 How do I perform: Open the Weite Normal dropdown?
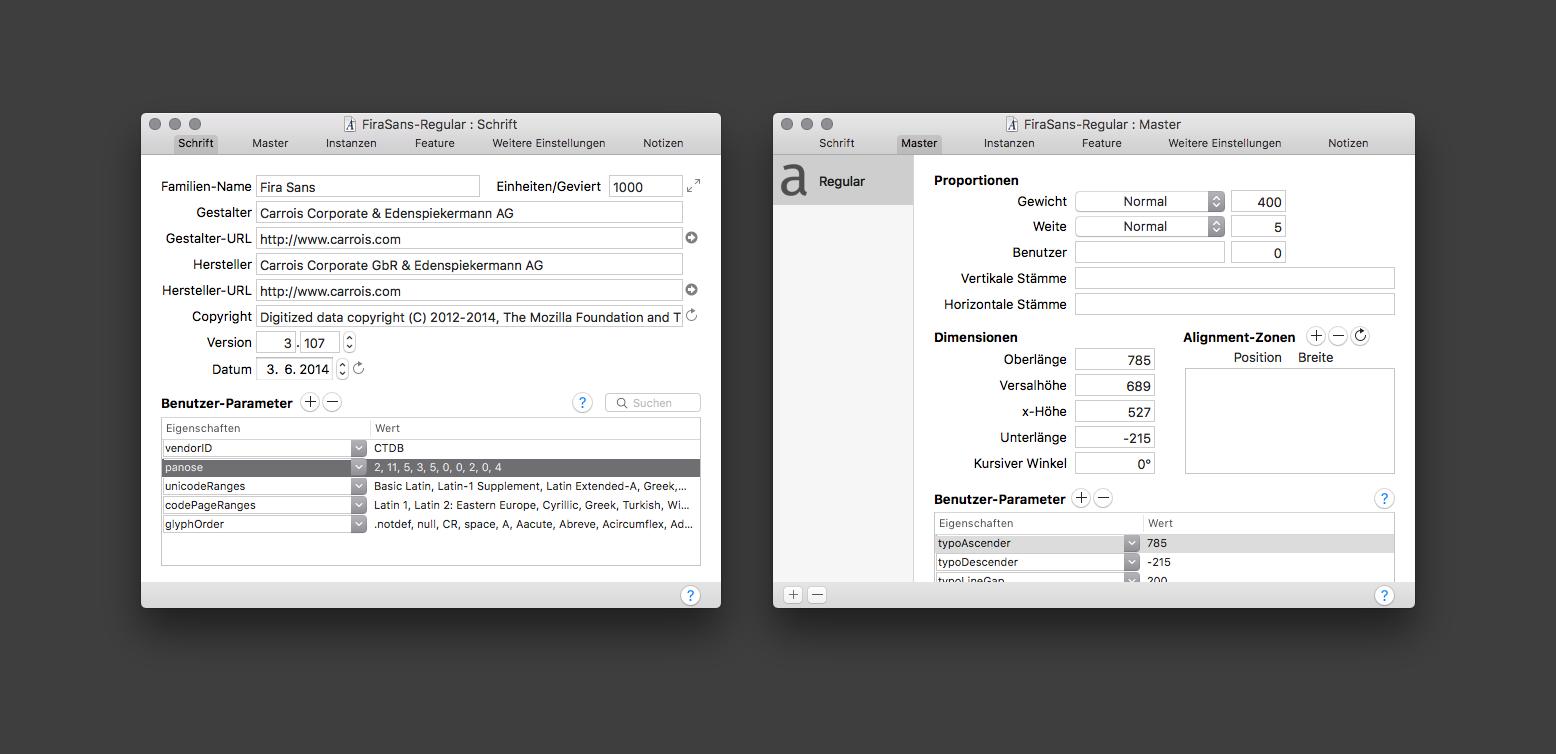[x=1150, y=227]
